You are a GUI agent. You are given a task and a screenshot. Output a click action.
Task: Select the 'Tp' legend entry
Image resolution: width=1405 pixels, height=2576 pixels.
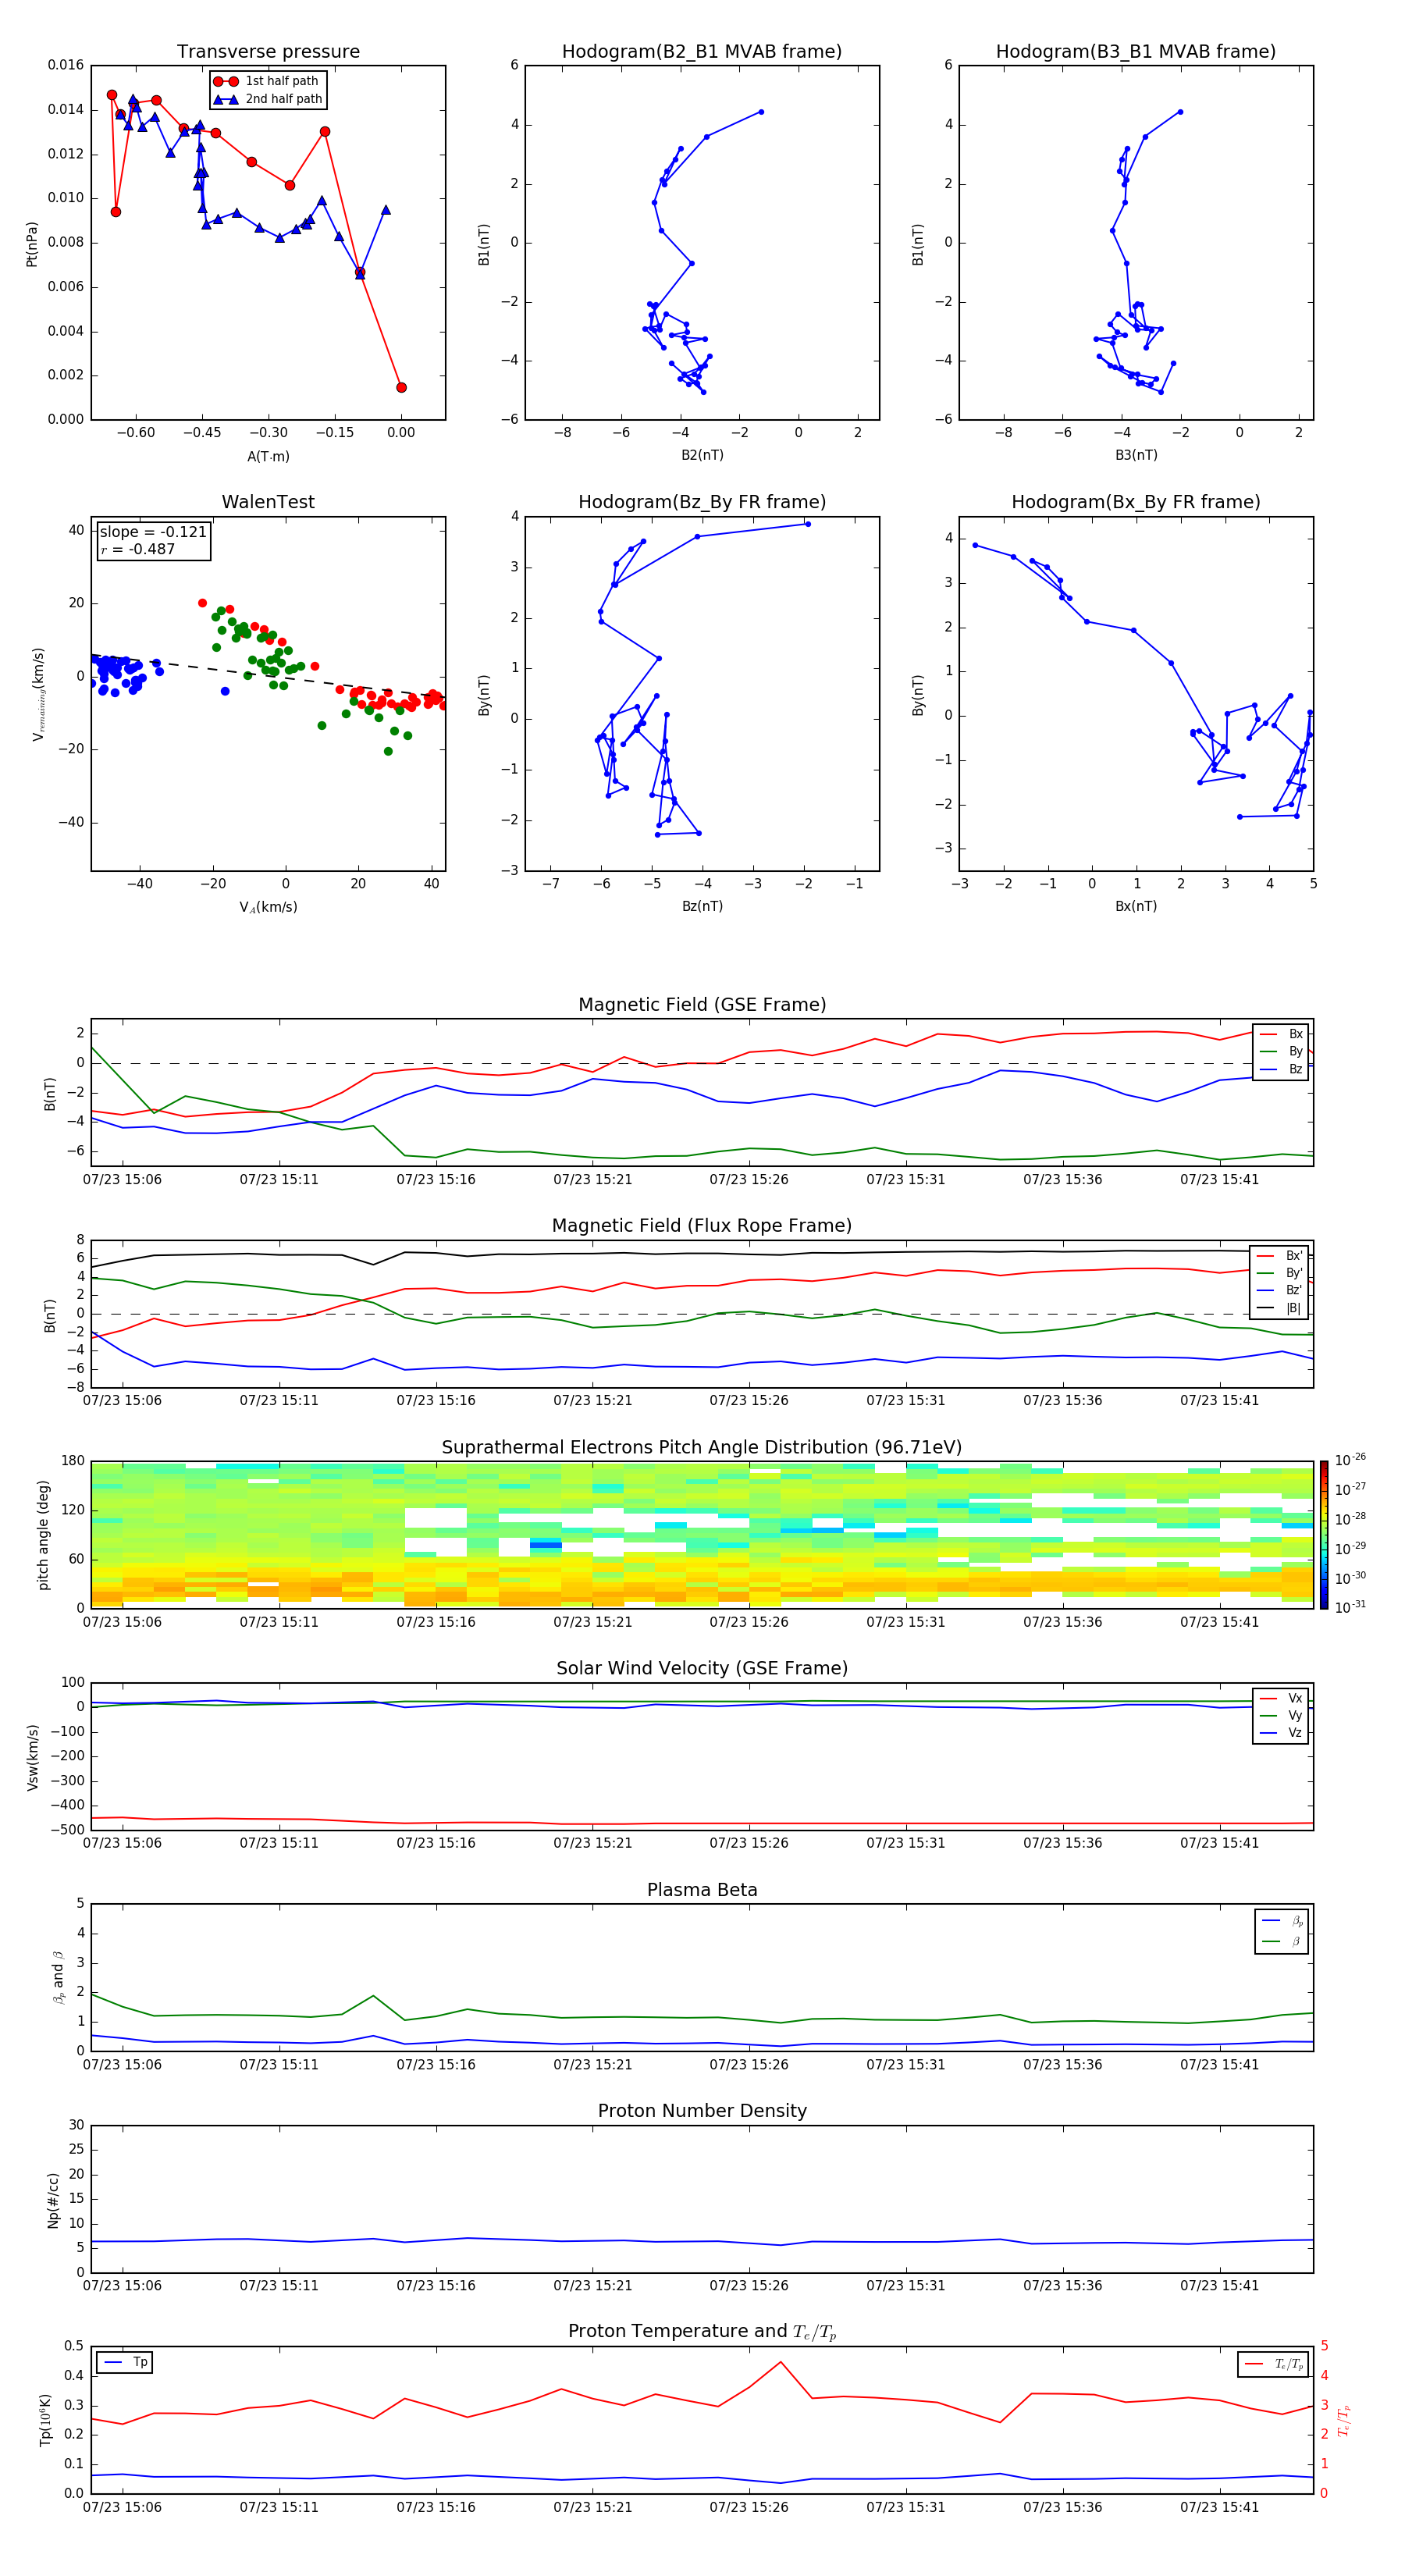click(125, 2362)
